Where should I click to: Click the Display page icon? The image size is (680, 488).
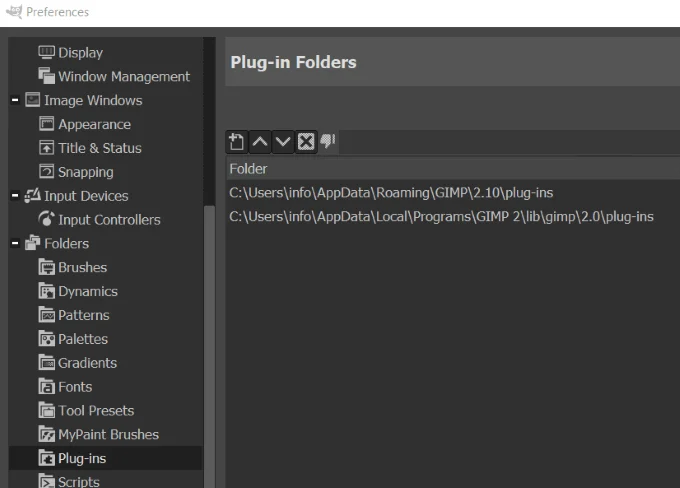46,52
